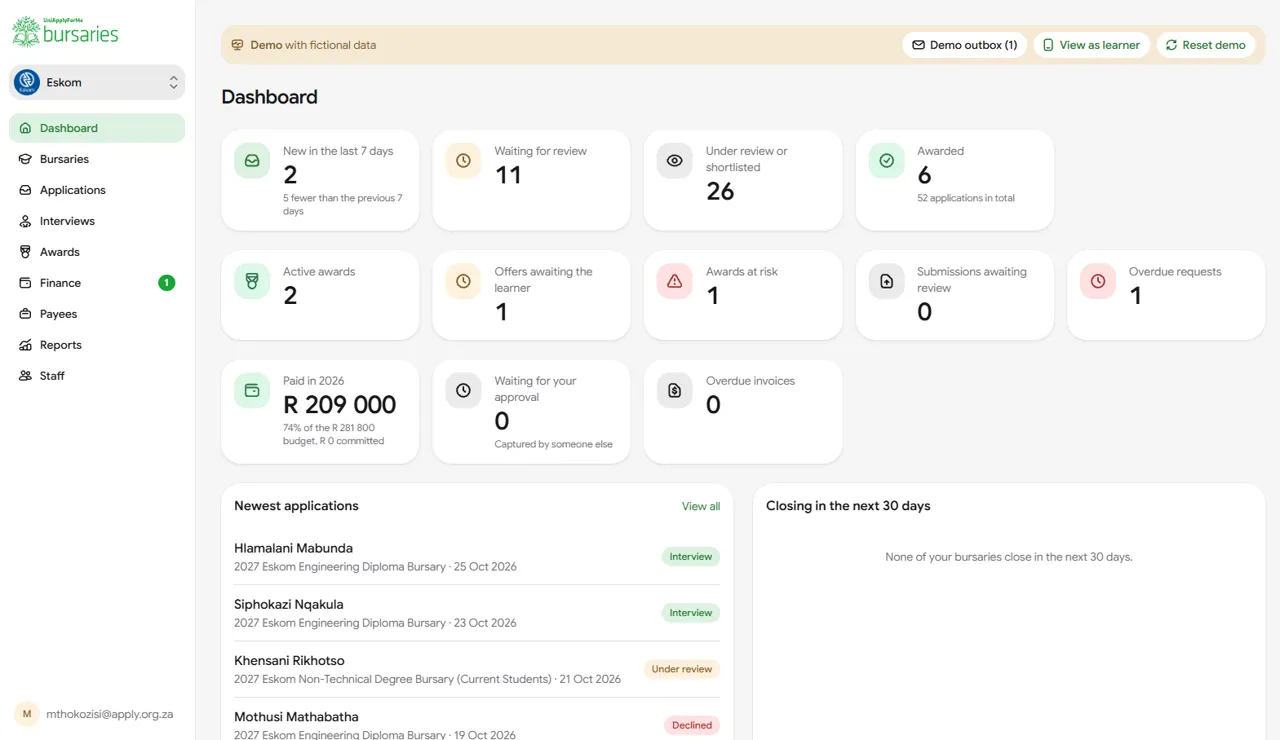Open Siphokazi Nqakula's application

click(x=477, y=613)
